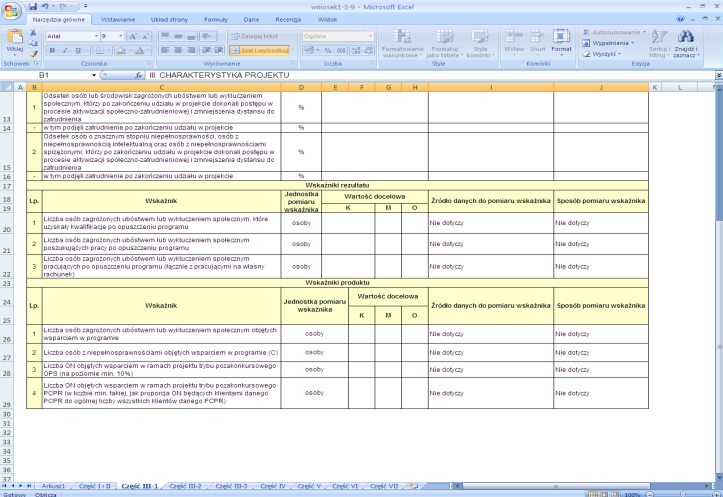
Task: Click the Insert Function fx icon
Action: [138, 75]
